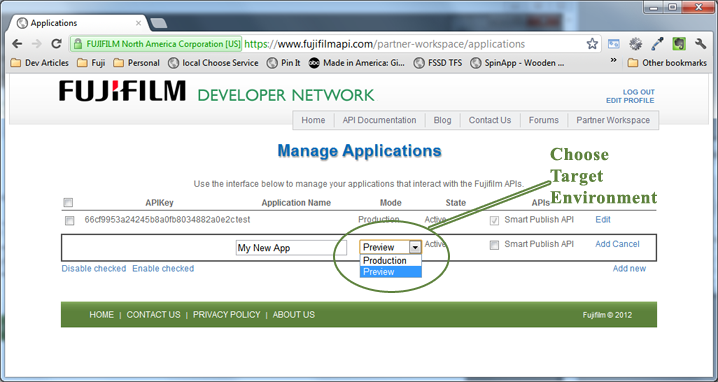718x382 pixels.
Task: Click HOME in the green footer
Action: click(102, 315)
